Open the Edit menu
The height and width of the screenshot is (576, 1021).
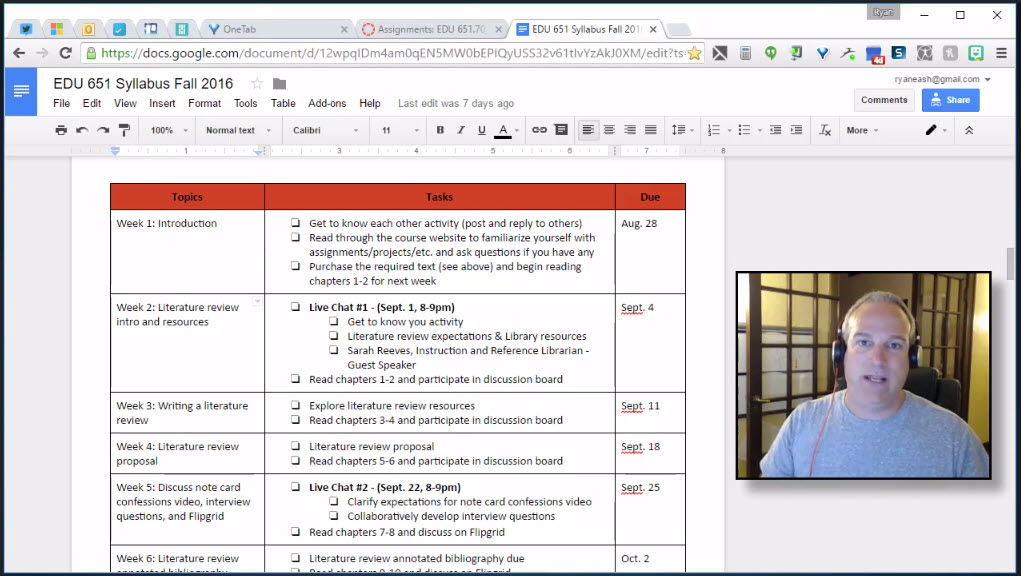tap(92, 103)
